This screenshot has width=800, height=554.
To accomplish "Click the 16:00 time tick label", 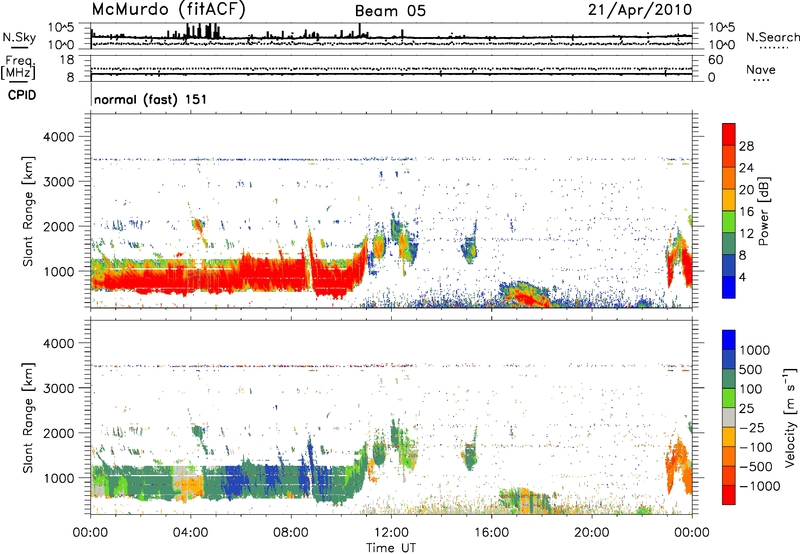I will click(x=492, y=533).
